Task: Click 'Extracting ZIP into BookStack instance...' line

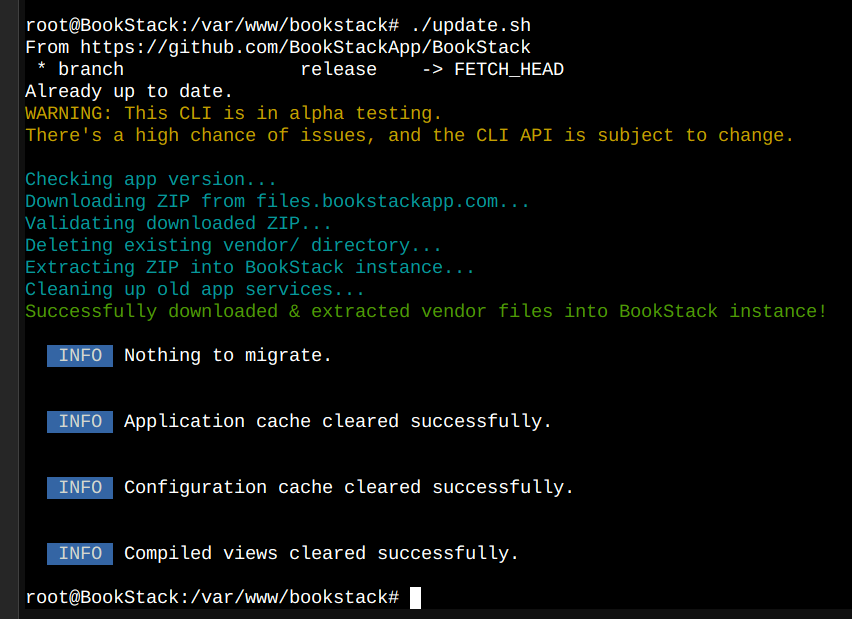Action: [x=249, y=267]
